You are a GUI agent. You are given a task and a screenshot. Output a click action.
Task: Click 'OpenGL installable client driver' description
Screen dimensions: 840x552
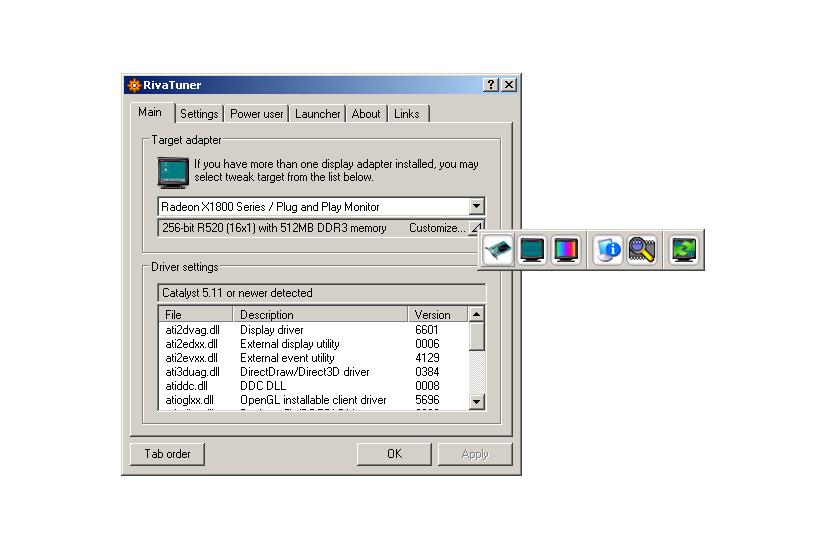click(x=313, y=400)
